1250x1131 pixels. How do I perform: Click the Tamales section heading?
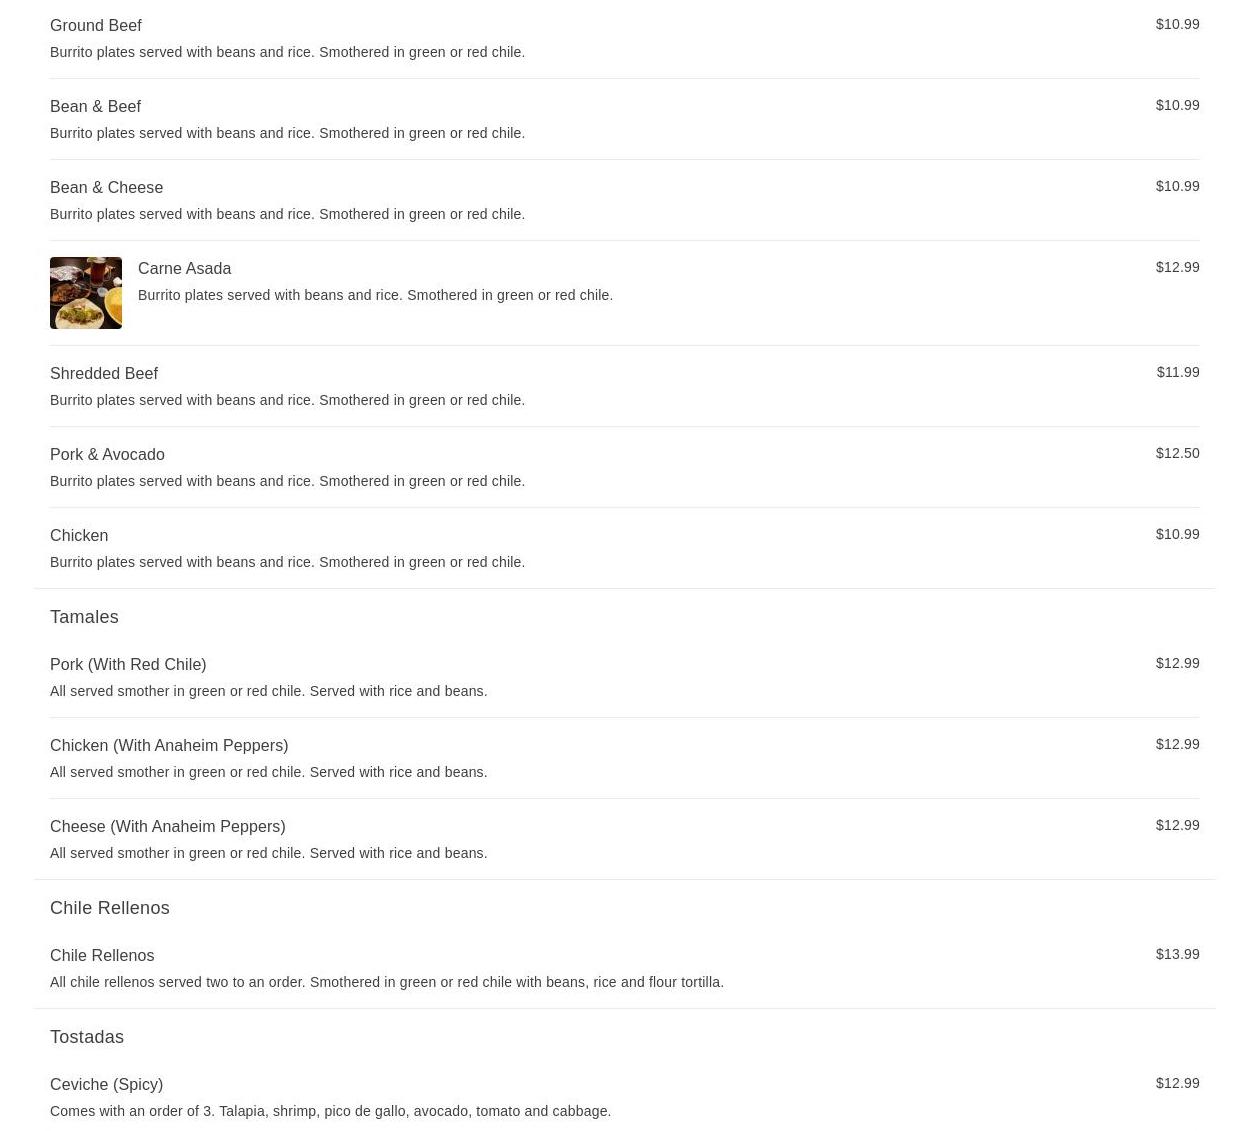coord(84,617)
